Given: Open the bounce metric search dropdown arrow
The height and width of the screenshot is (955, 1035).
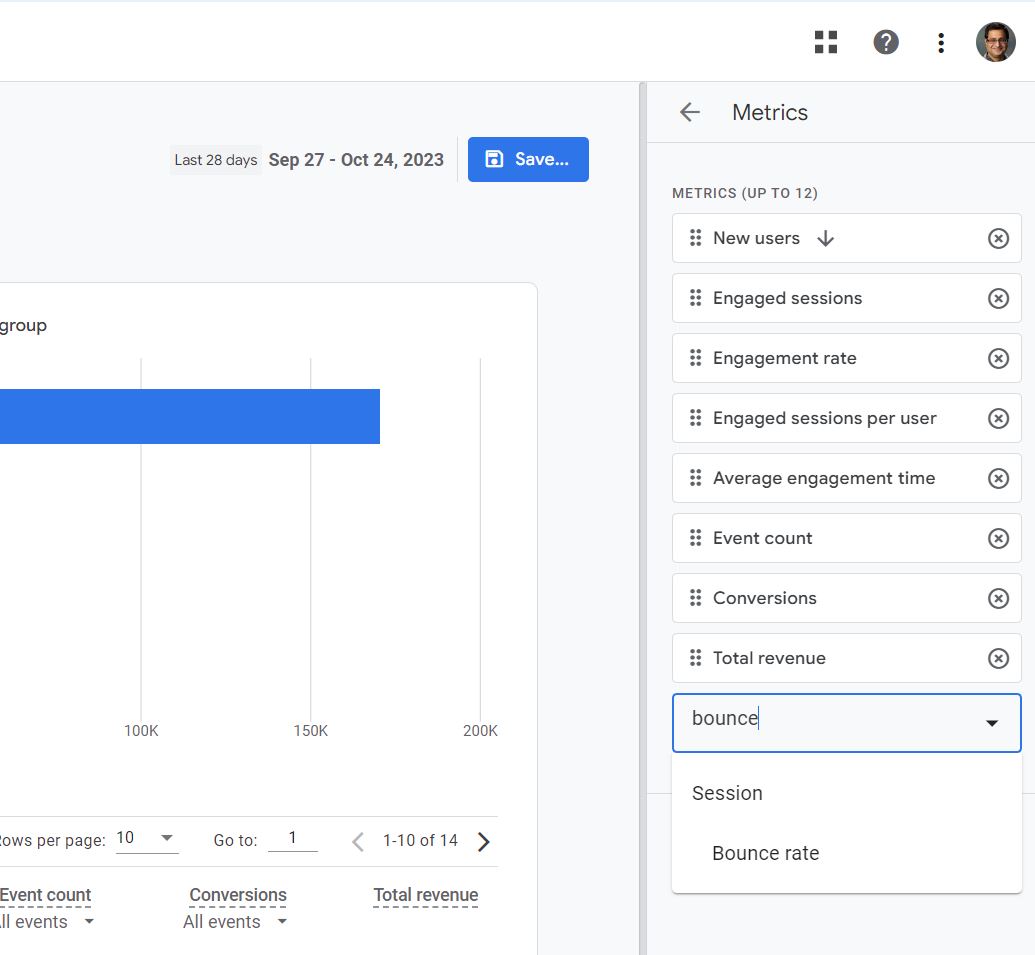Looking at the screenshot, I should click(x=991, y=722).
